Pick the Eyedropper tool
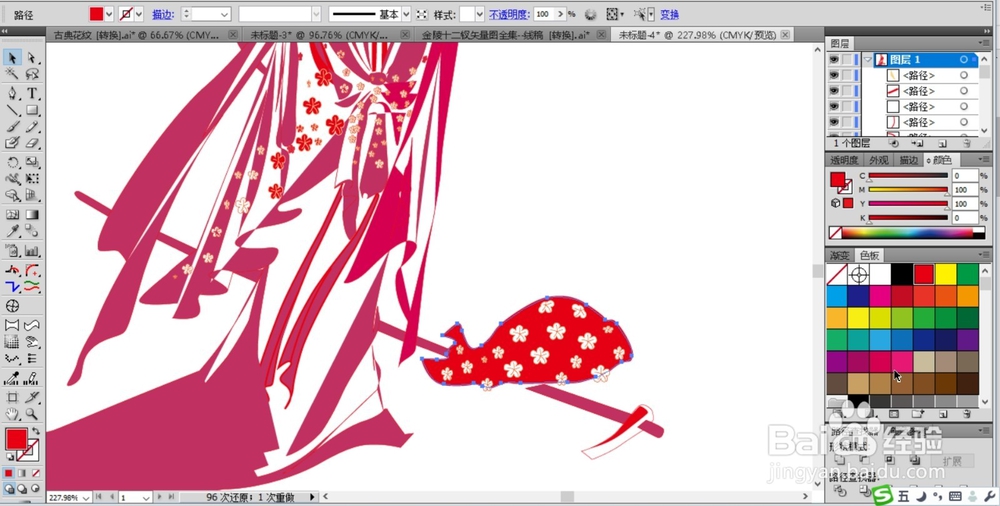This screenshot has height=506, width=1000. pyautogui.click(x=12, y=232)
